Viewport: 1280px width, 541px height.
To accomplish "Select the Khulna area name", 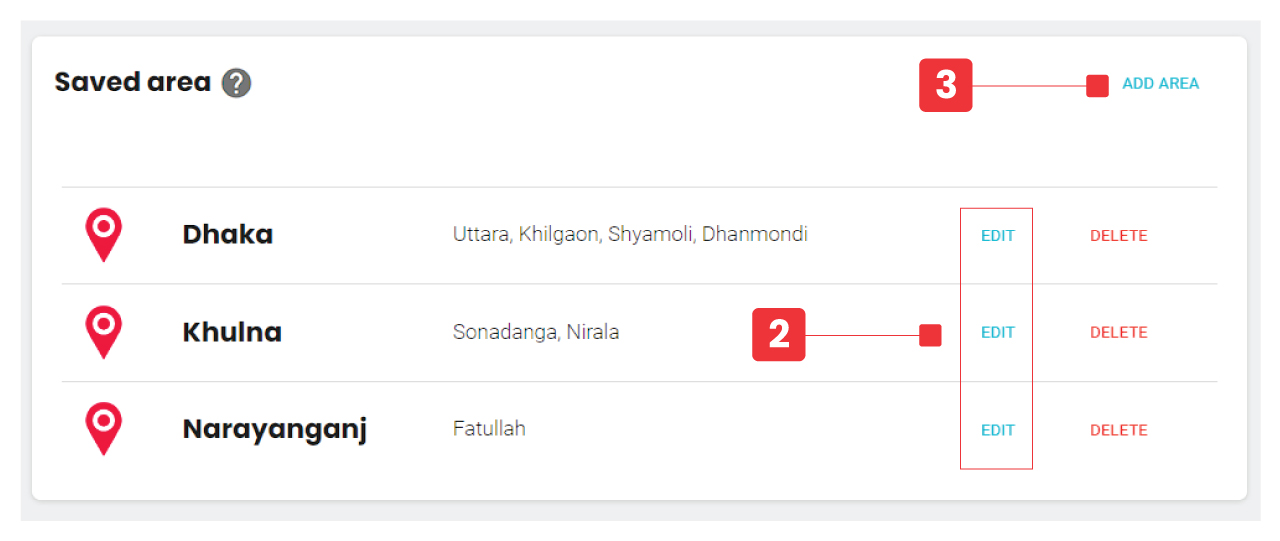I will 232,332.
